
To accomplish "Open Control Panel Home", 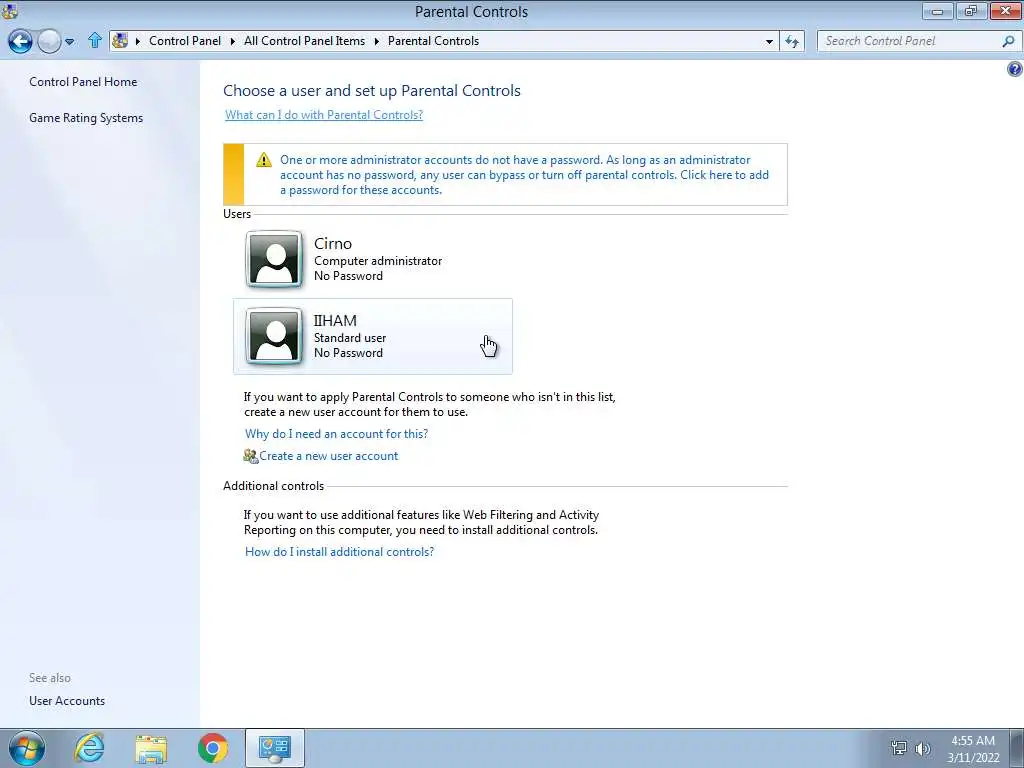I will pyautogui.click(x=83, y=82).
